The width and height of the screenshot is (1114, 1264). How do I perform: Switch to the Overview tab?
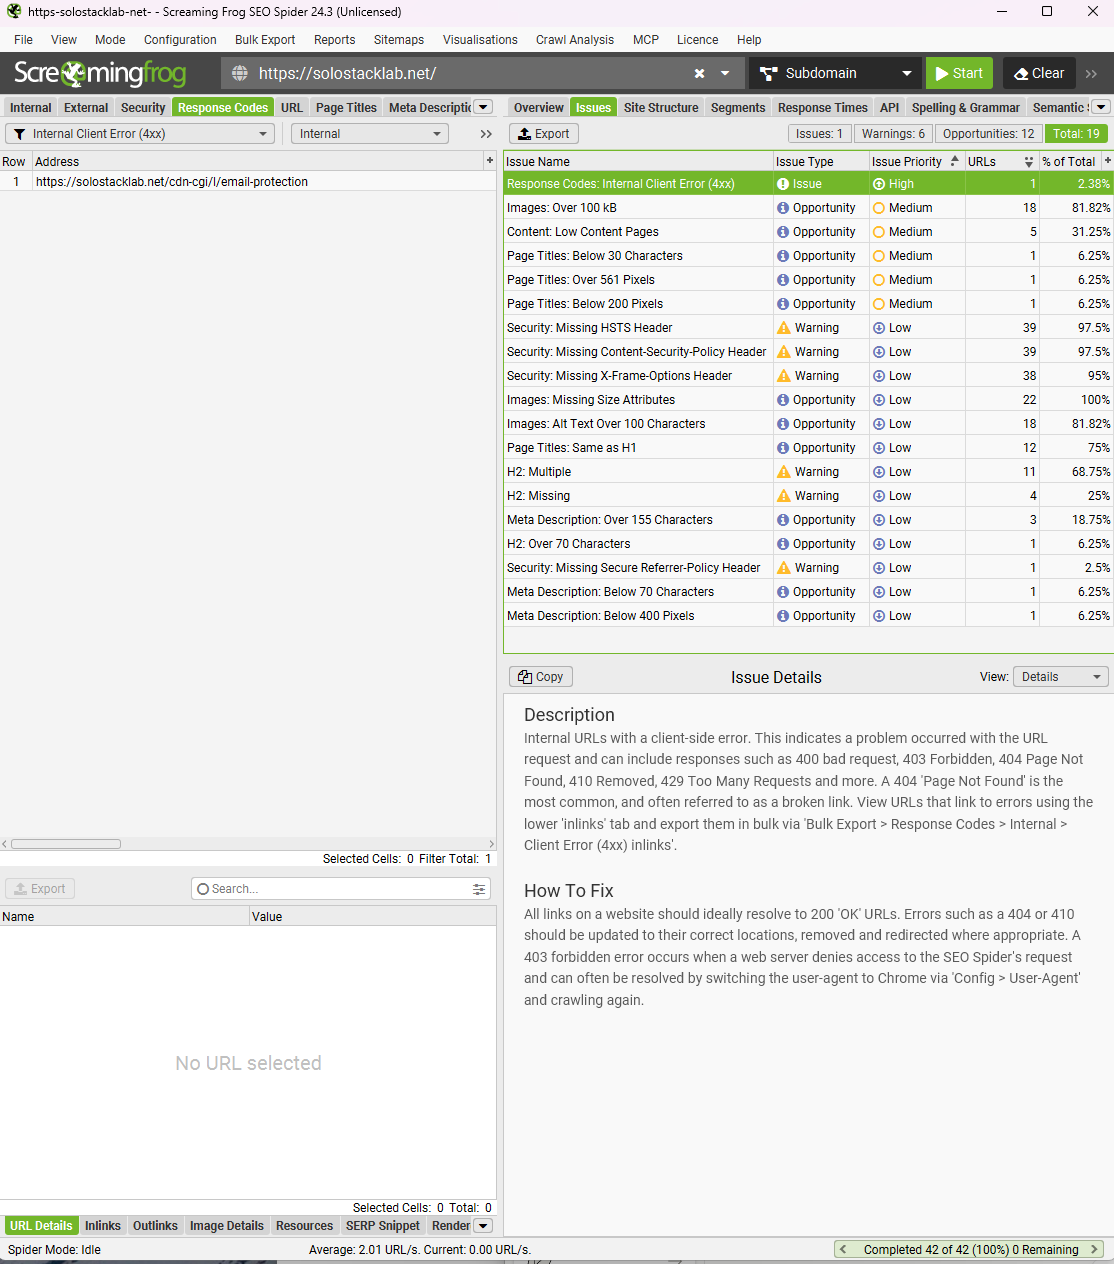point(539,108)
